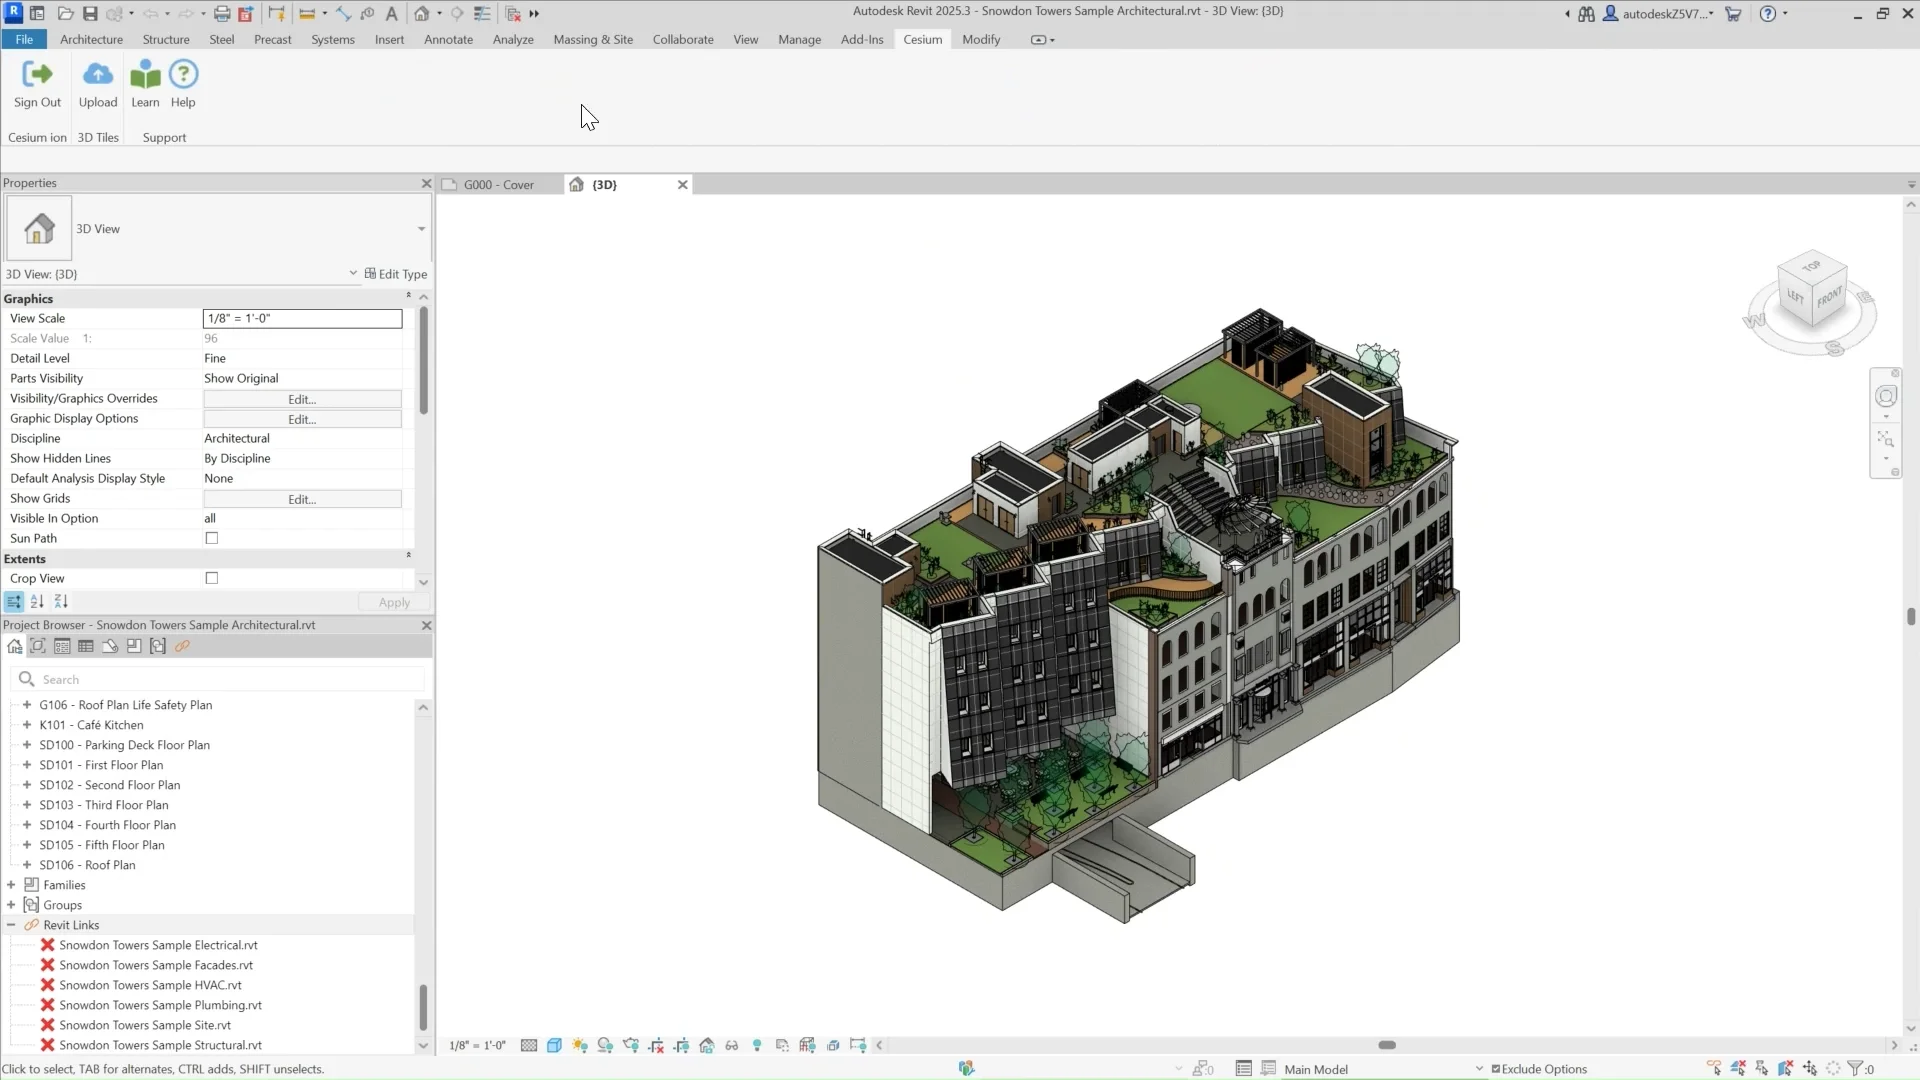Open the Cesium Learn icon
The width and height of the screenshot is (1920, 1080).
tap(145, 75)
